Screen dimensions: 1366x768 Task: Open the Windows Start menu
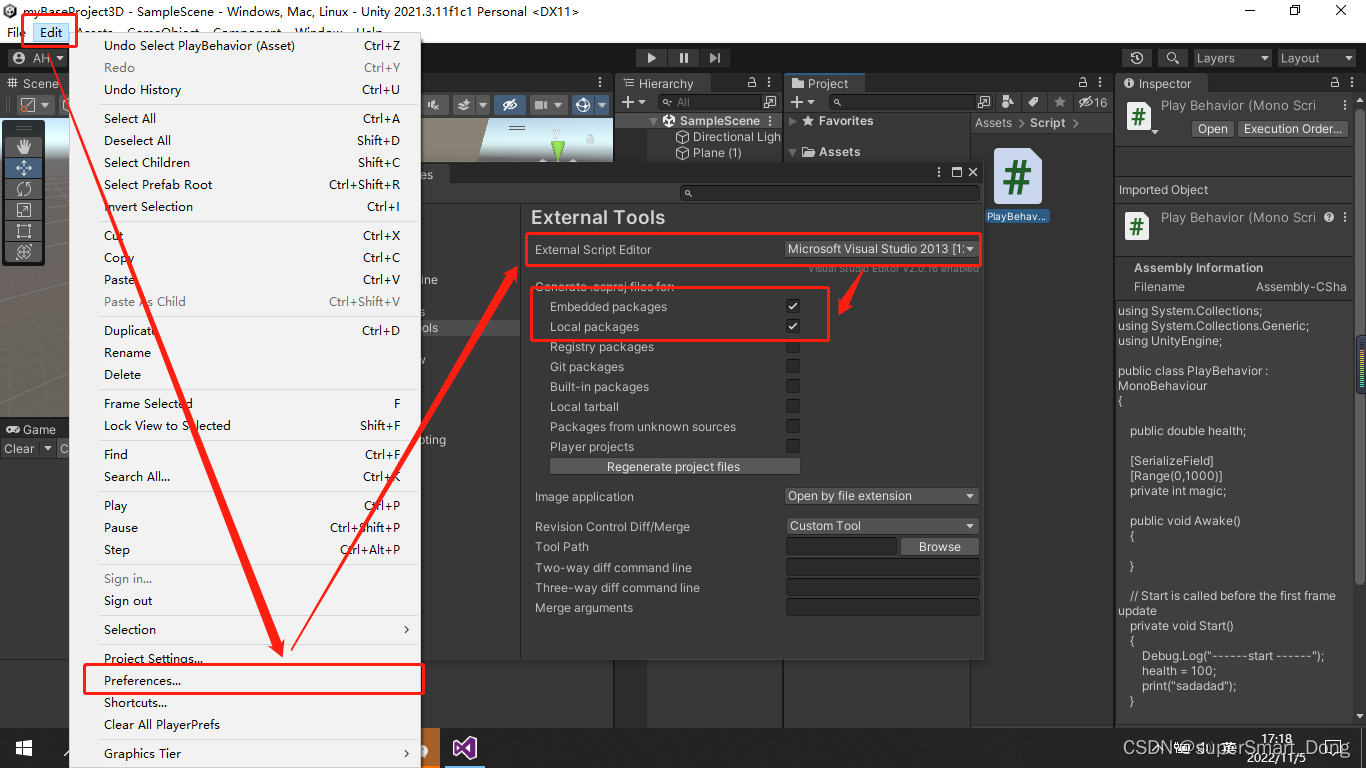pos(24,748)
